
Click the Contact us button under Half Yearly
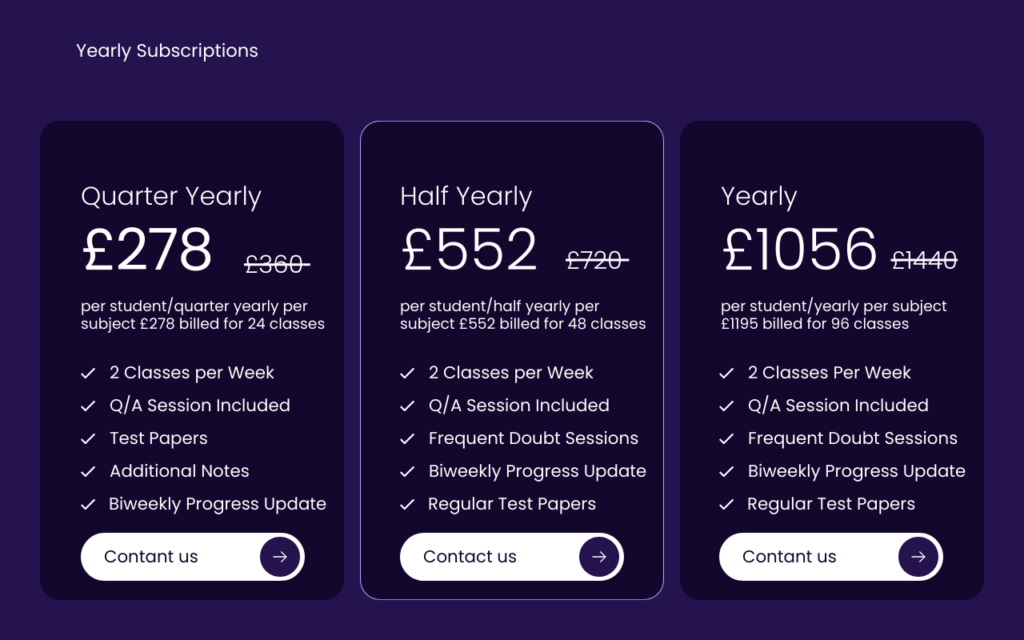pyautogui.click(x=512, y=557)
